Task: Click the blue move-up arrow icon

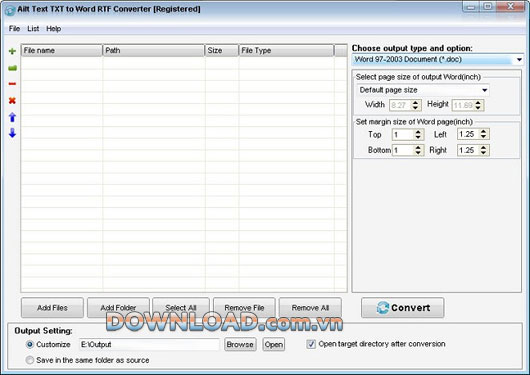Action: (x=12, y=117)
